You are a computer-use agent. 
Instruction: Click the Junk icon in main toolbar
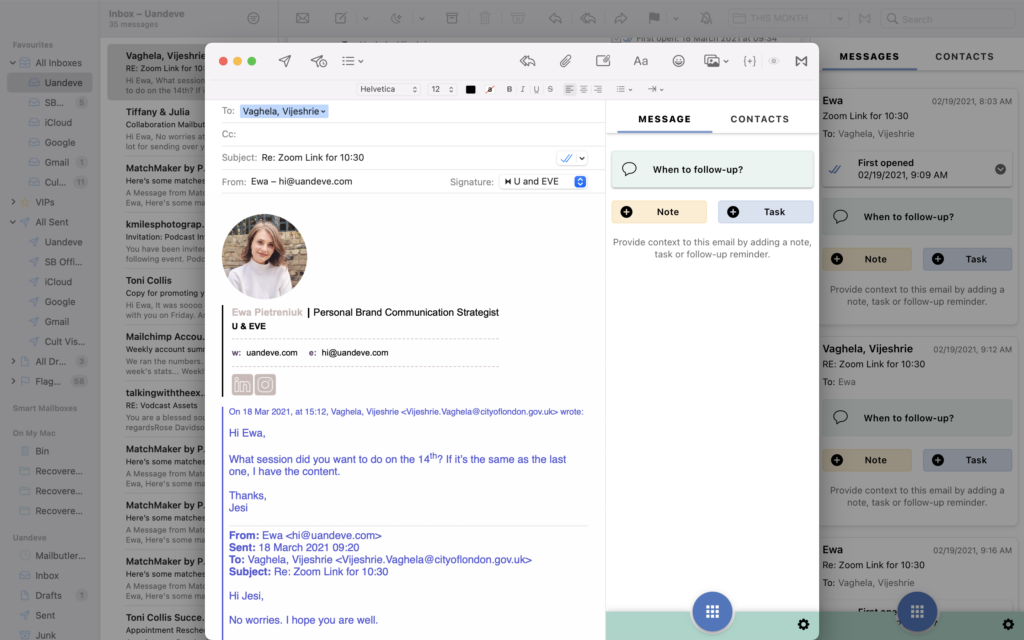[x=518, y=18]
